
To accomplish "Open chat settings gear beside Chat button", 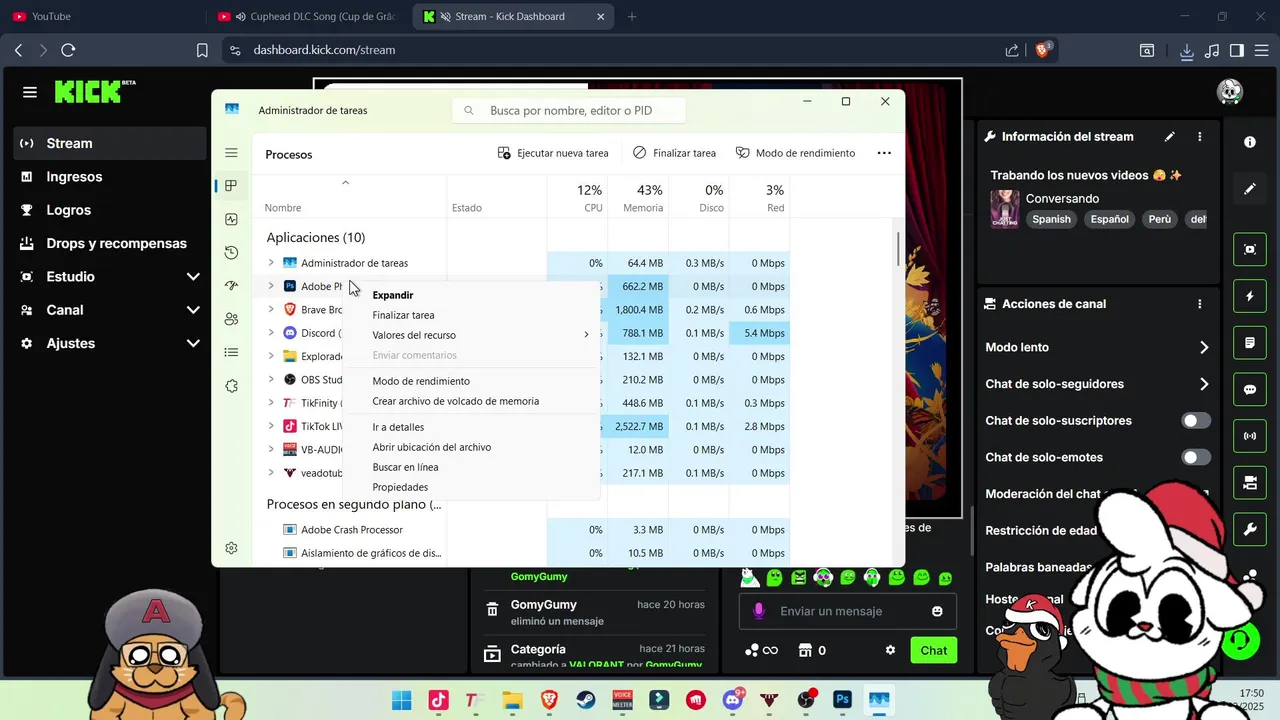I will (x=890, y=650).
